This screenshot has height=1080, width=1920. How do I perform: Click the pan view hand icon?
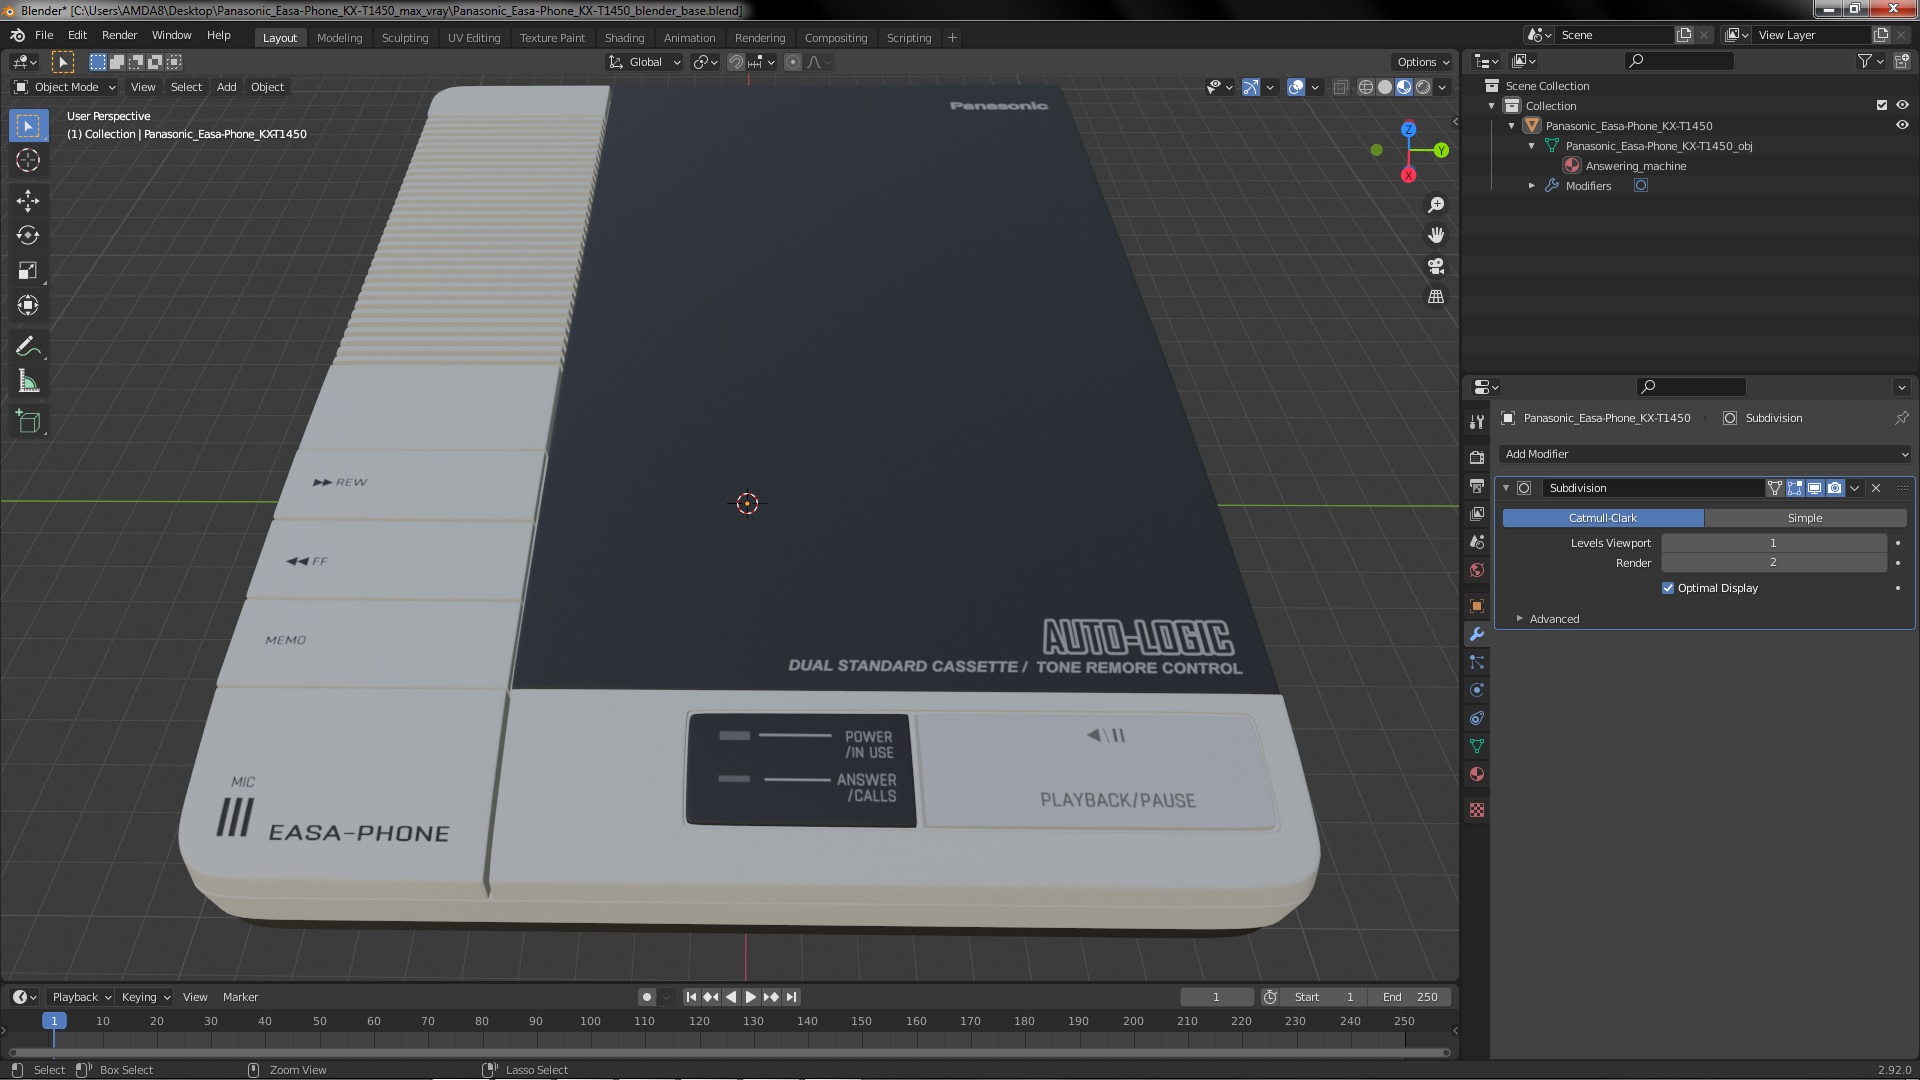[1436, 235]
